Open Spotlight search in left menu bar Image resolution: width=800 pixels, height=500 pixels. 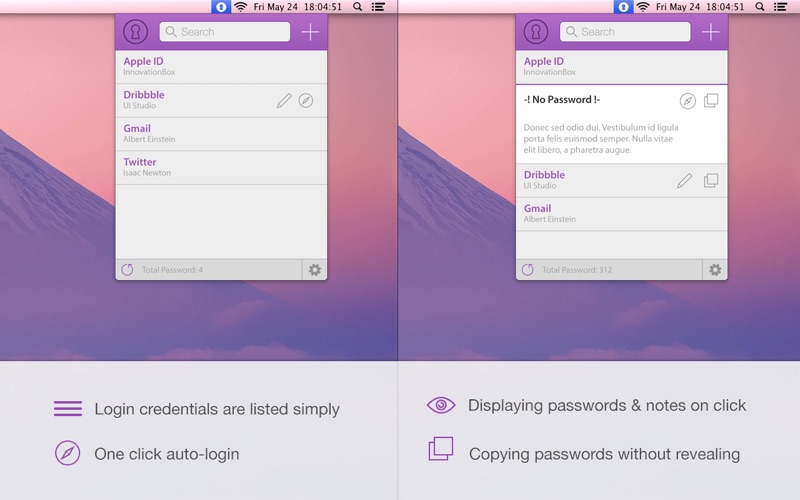pyautogui.click(x=358, y=7)
